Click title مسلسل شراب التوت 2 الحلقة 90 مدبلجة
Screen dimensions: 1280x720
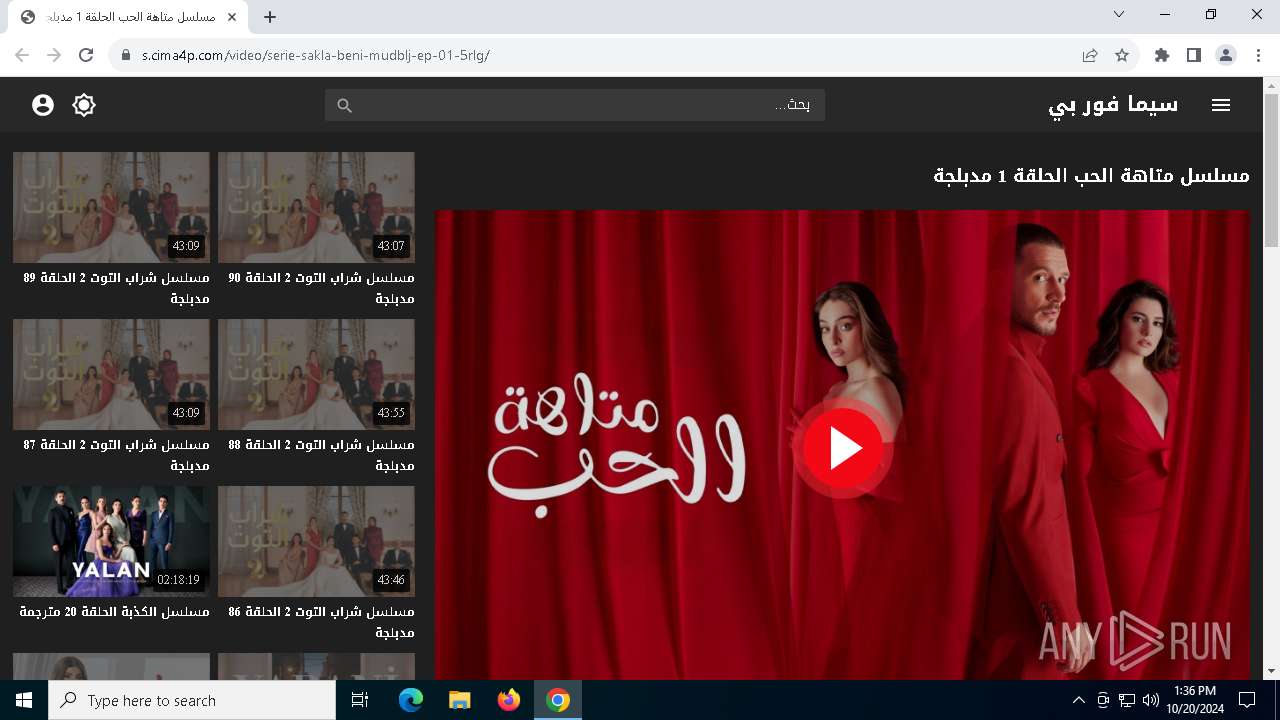click(321, 288)
